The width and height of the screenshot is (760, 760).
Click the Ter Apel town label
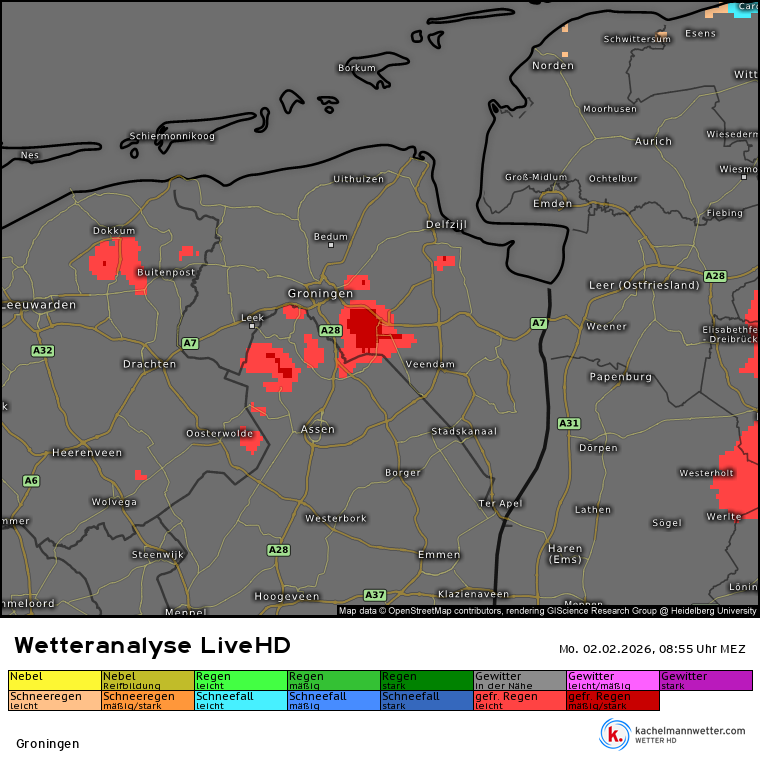pos(501,504)
